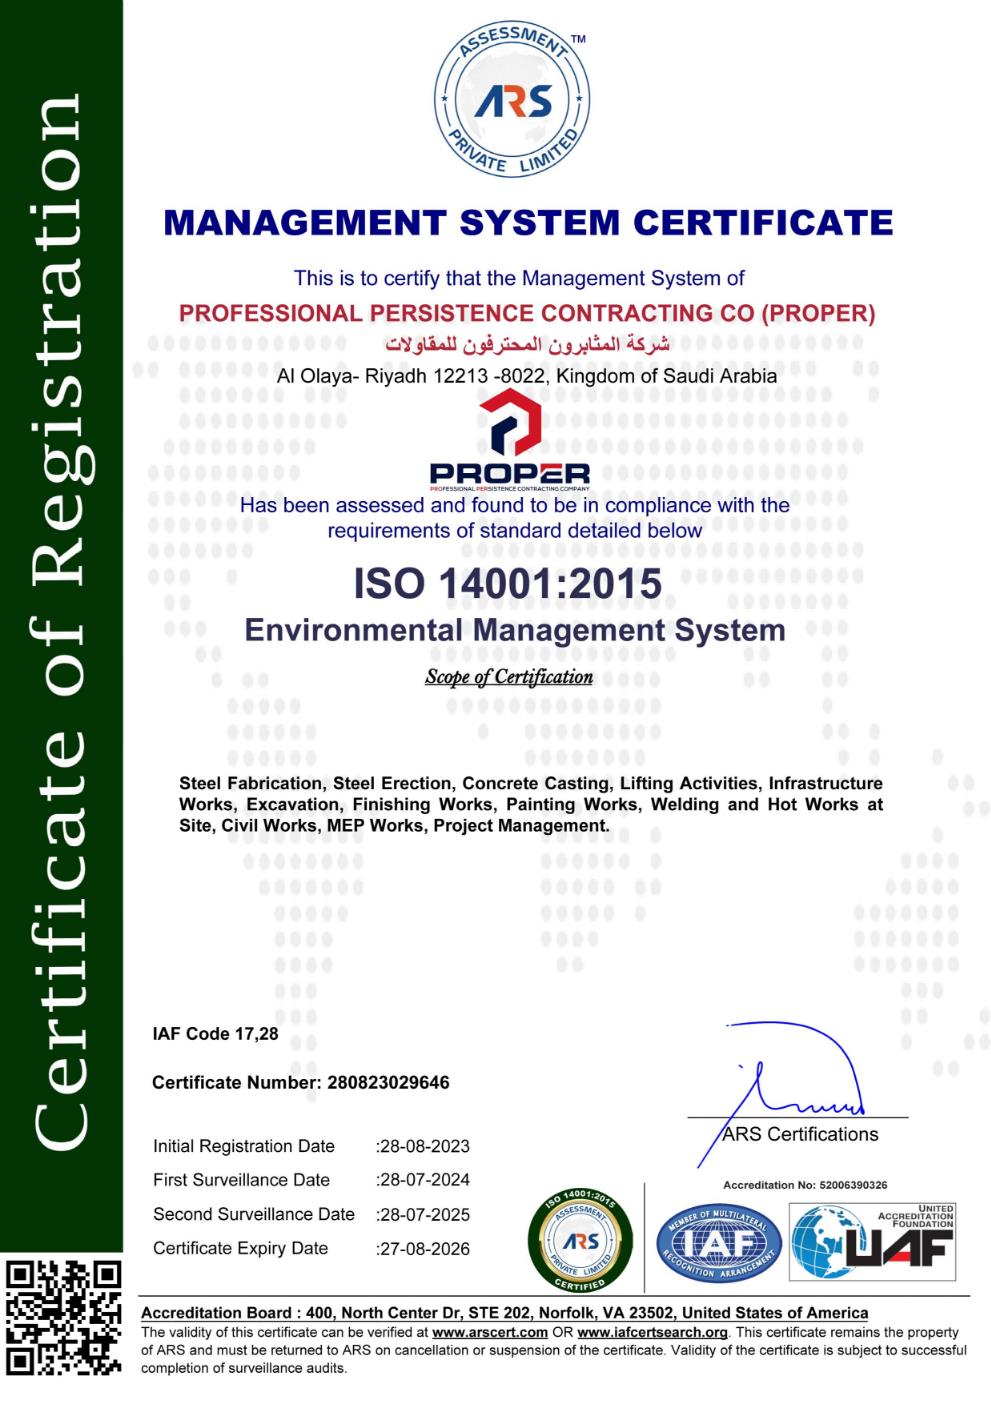Click the certificate number 280823029646

[x=388, y=1082]
